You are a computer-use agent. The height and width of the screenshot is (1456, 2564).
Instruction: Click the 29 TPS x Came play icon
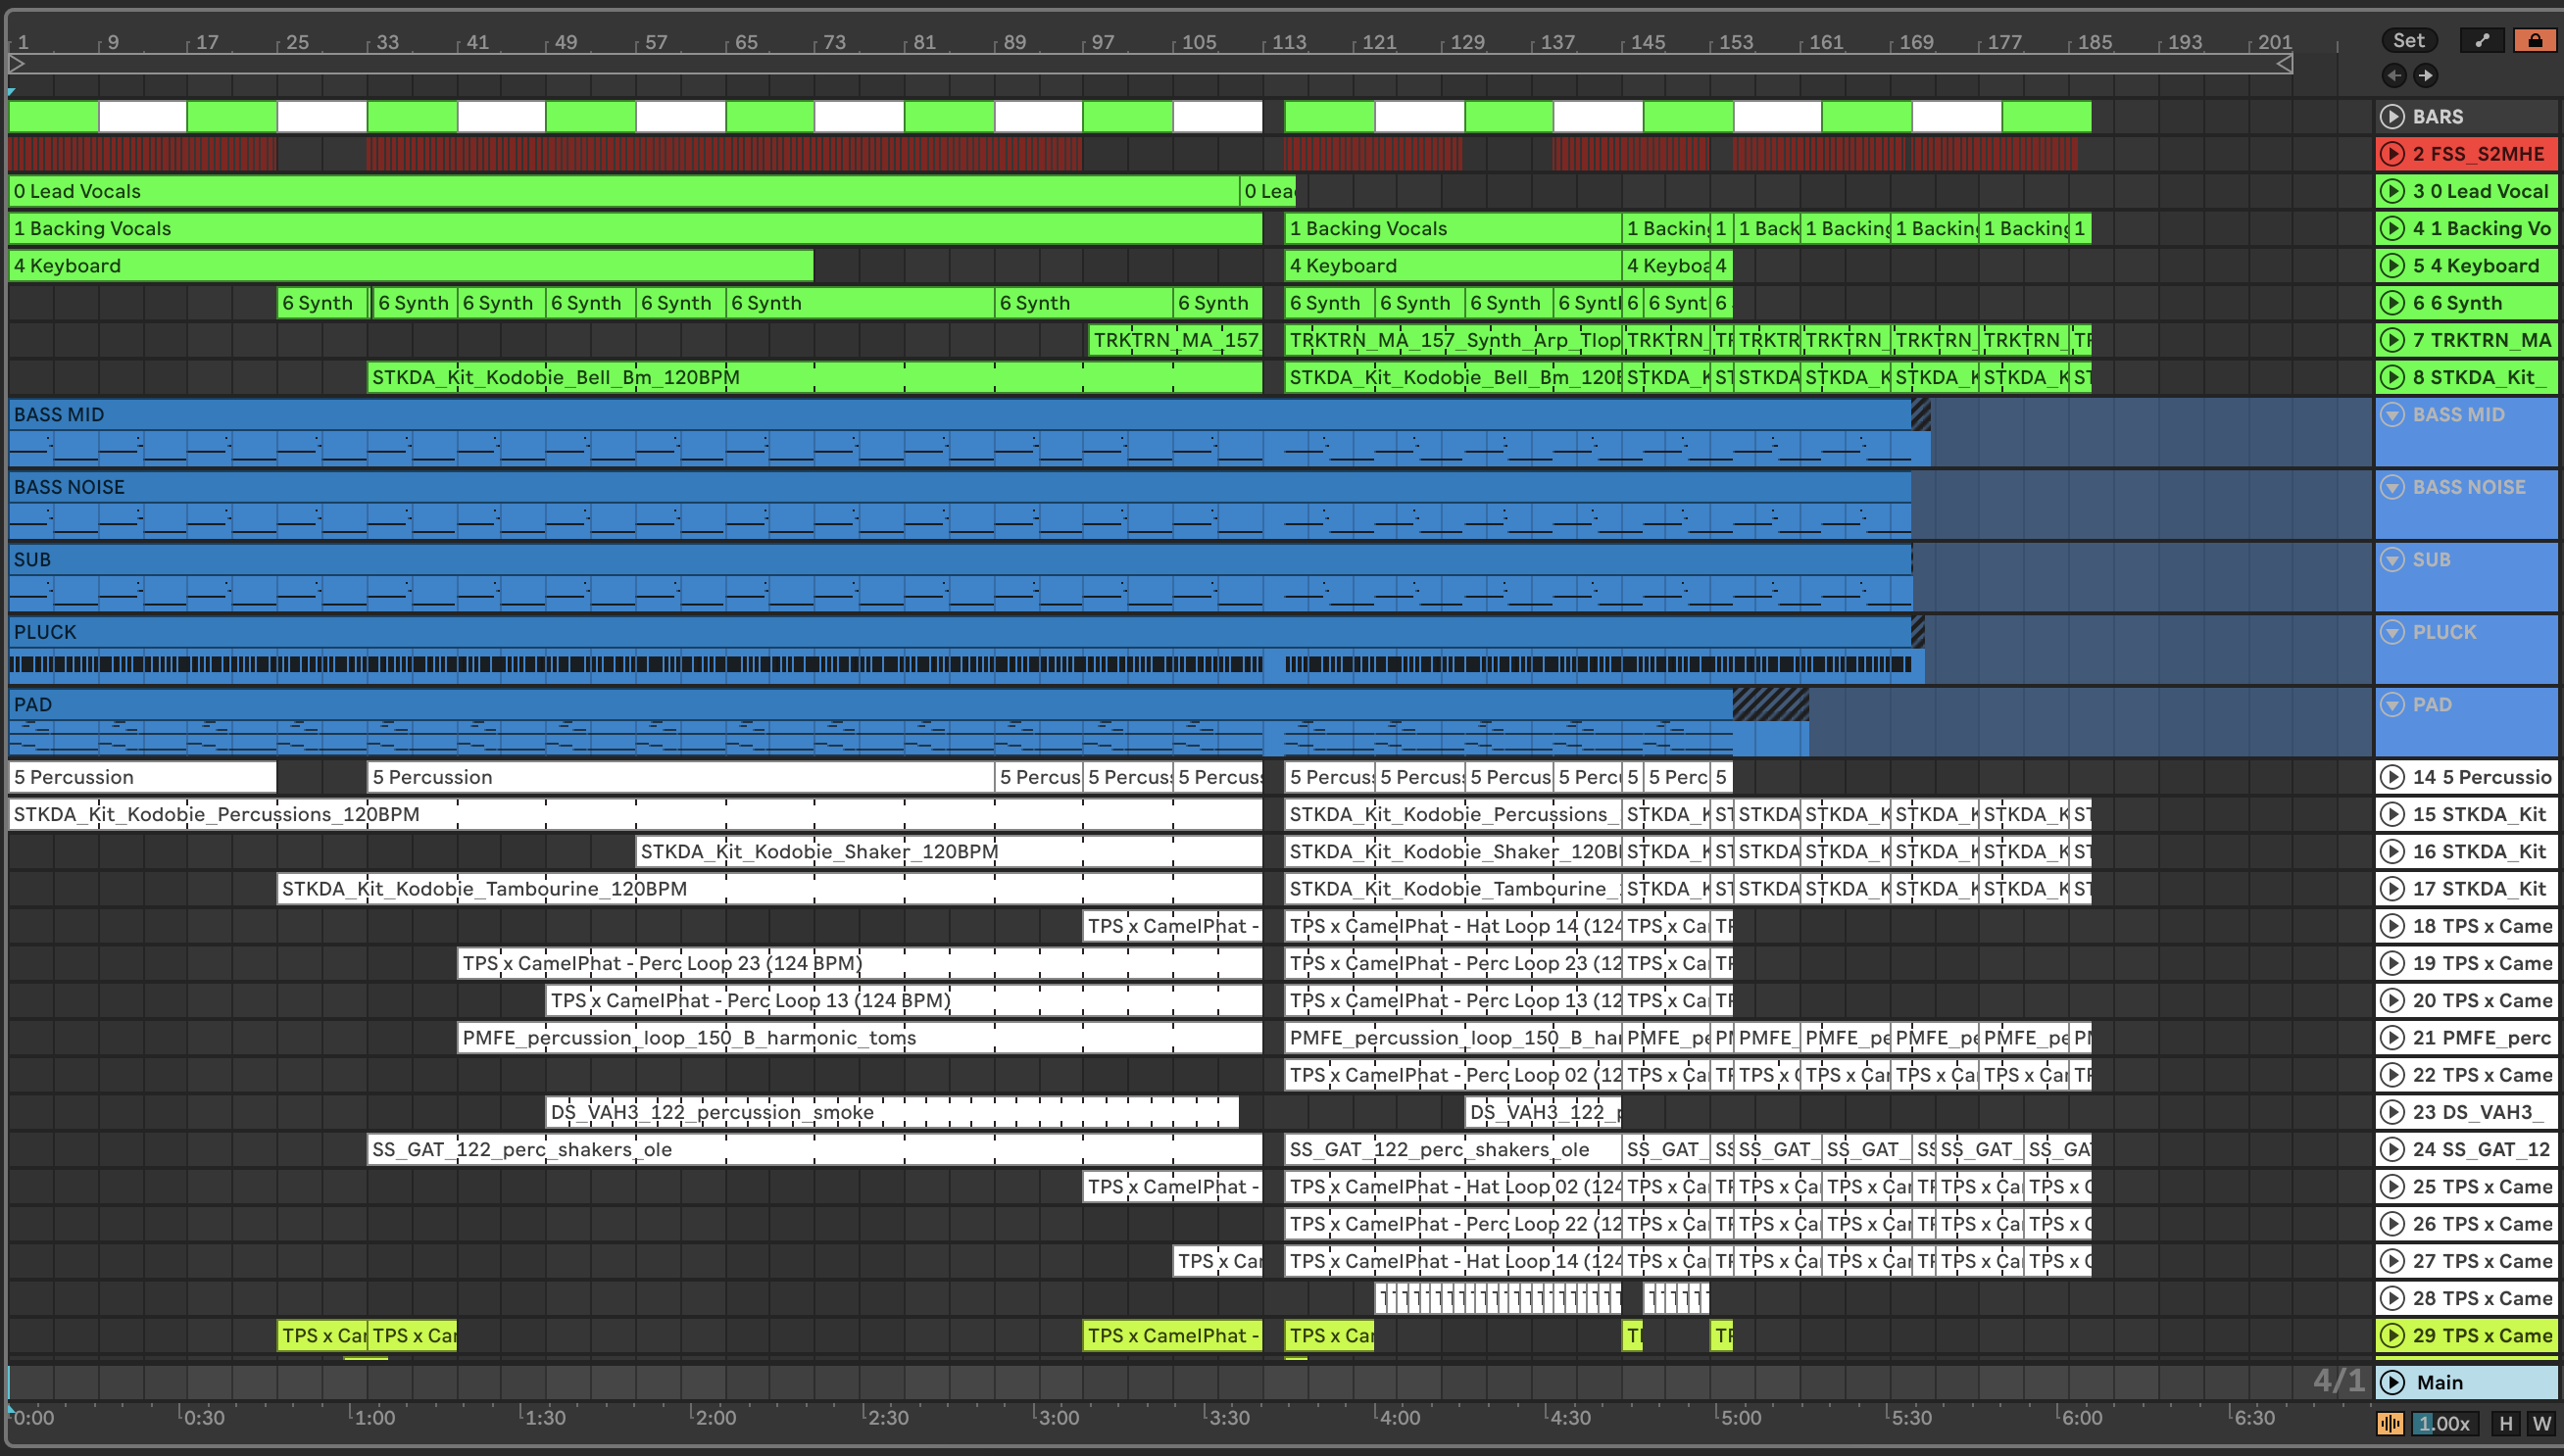(2392, 1336)
